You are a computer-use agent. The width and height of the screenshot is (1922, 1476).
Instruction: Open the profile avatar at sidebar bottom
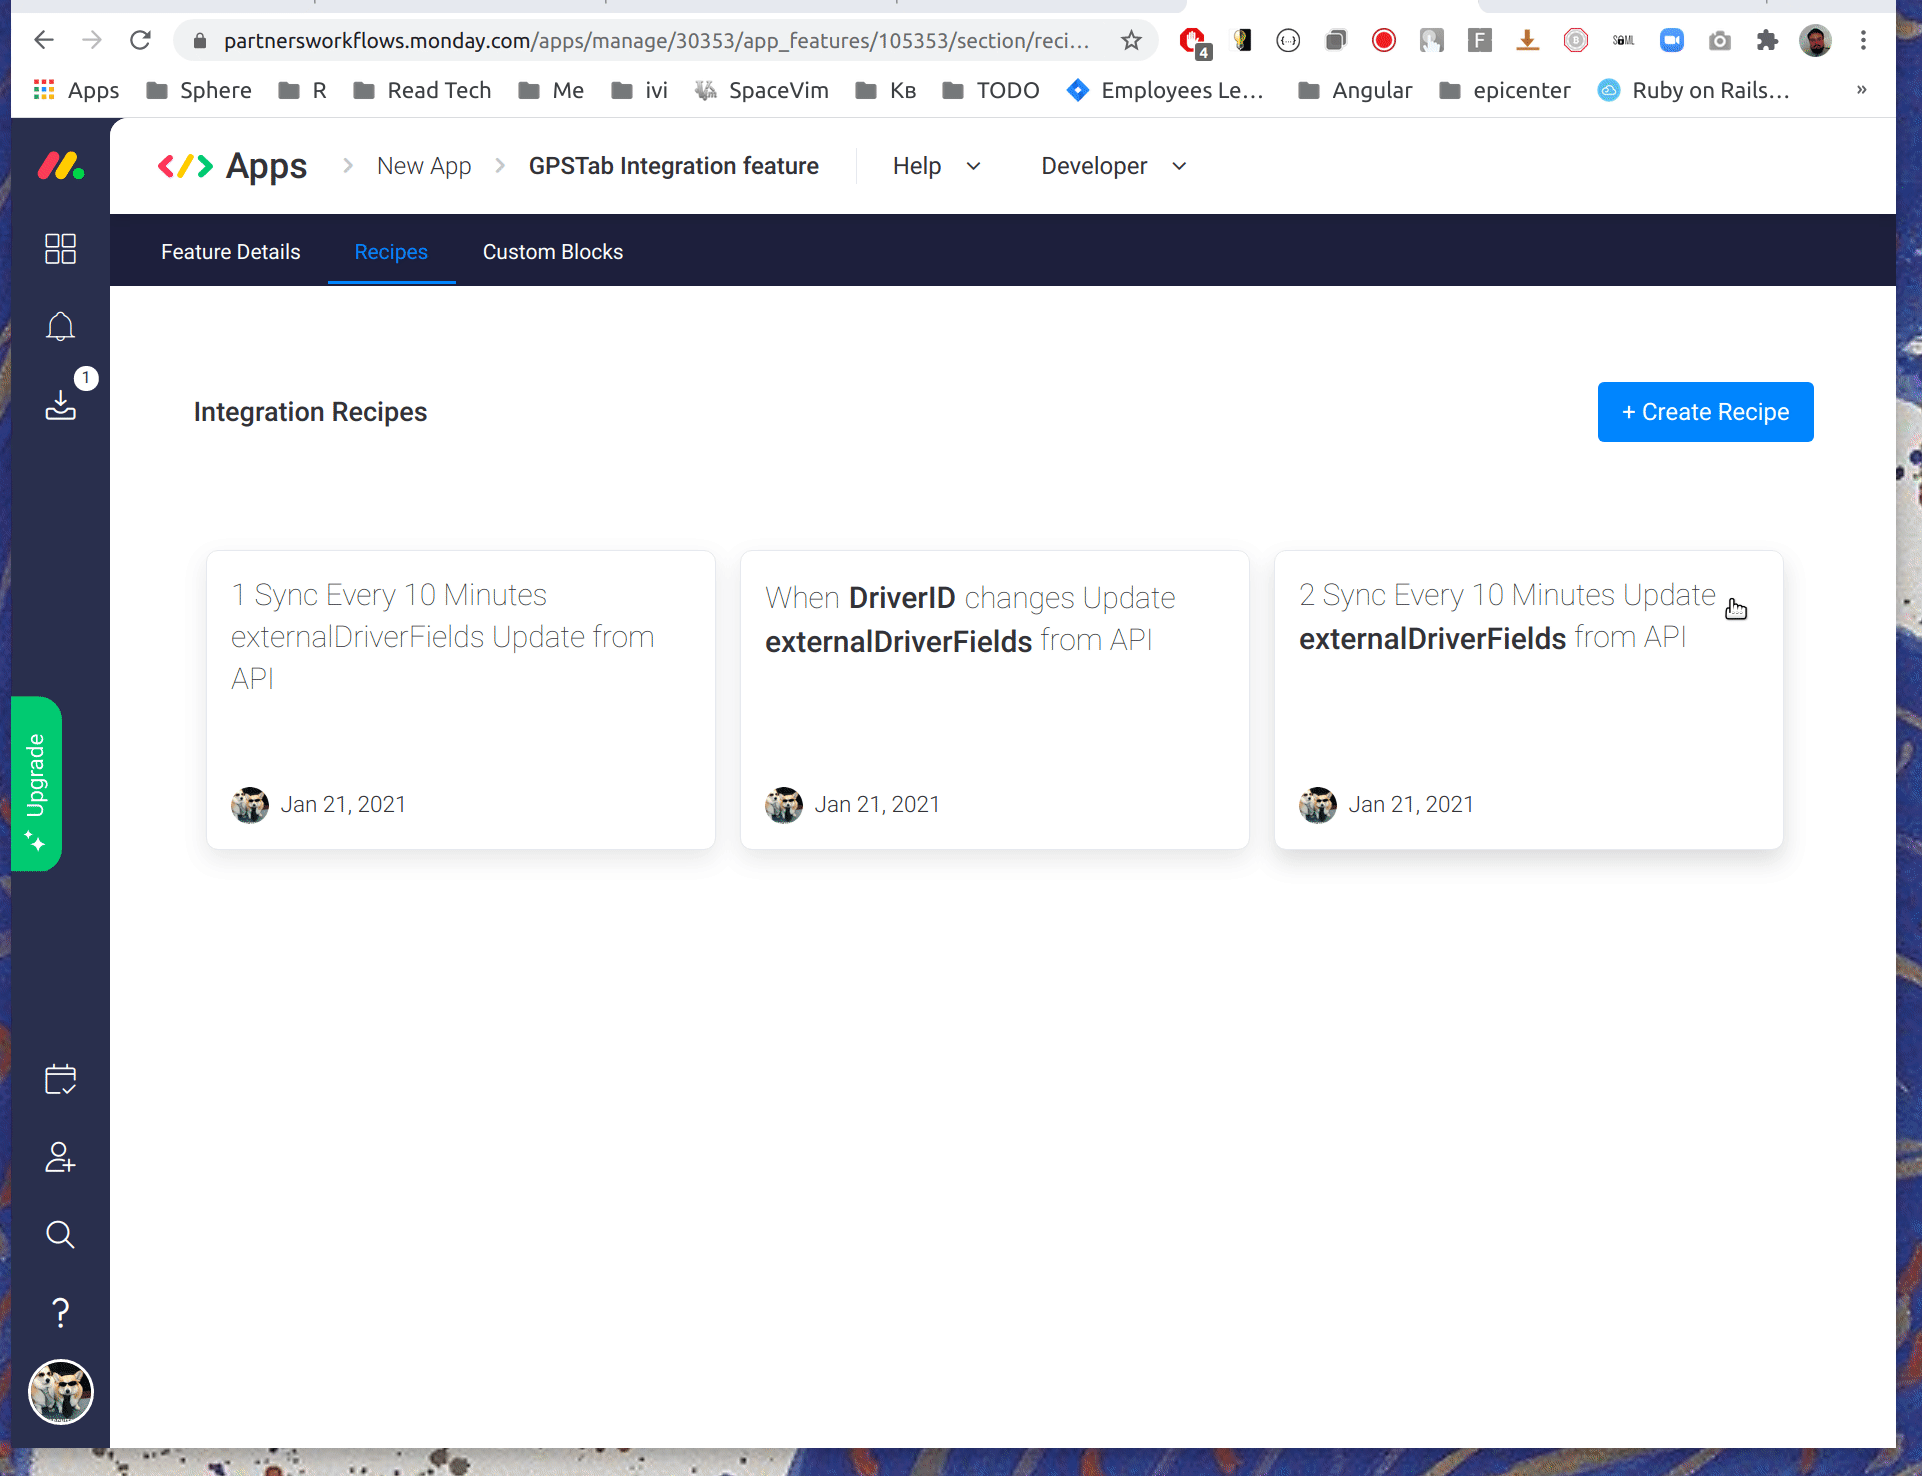(x=59, y=1392)
